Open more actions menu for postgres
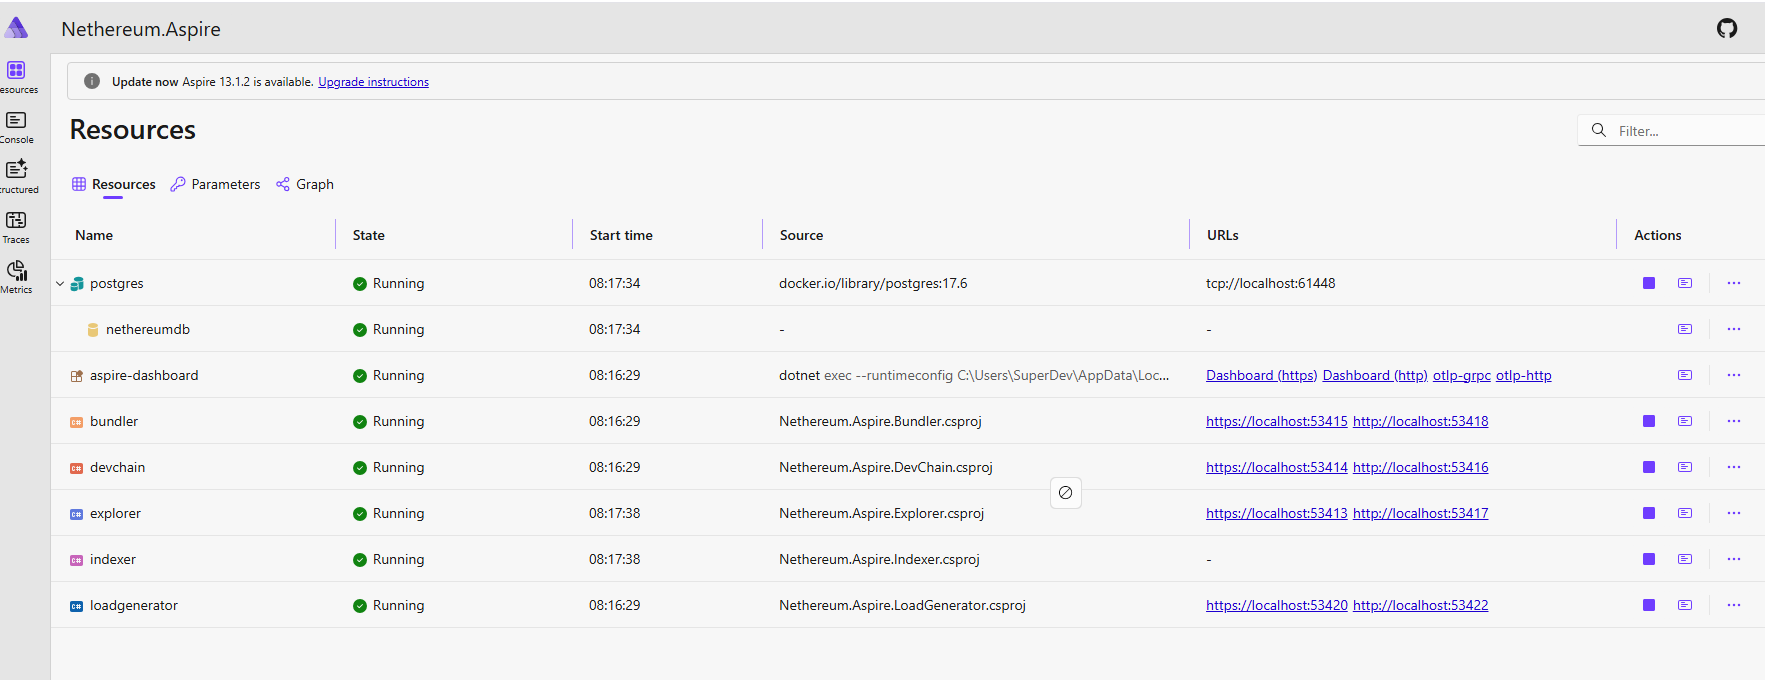 click(1734, 283)
